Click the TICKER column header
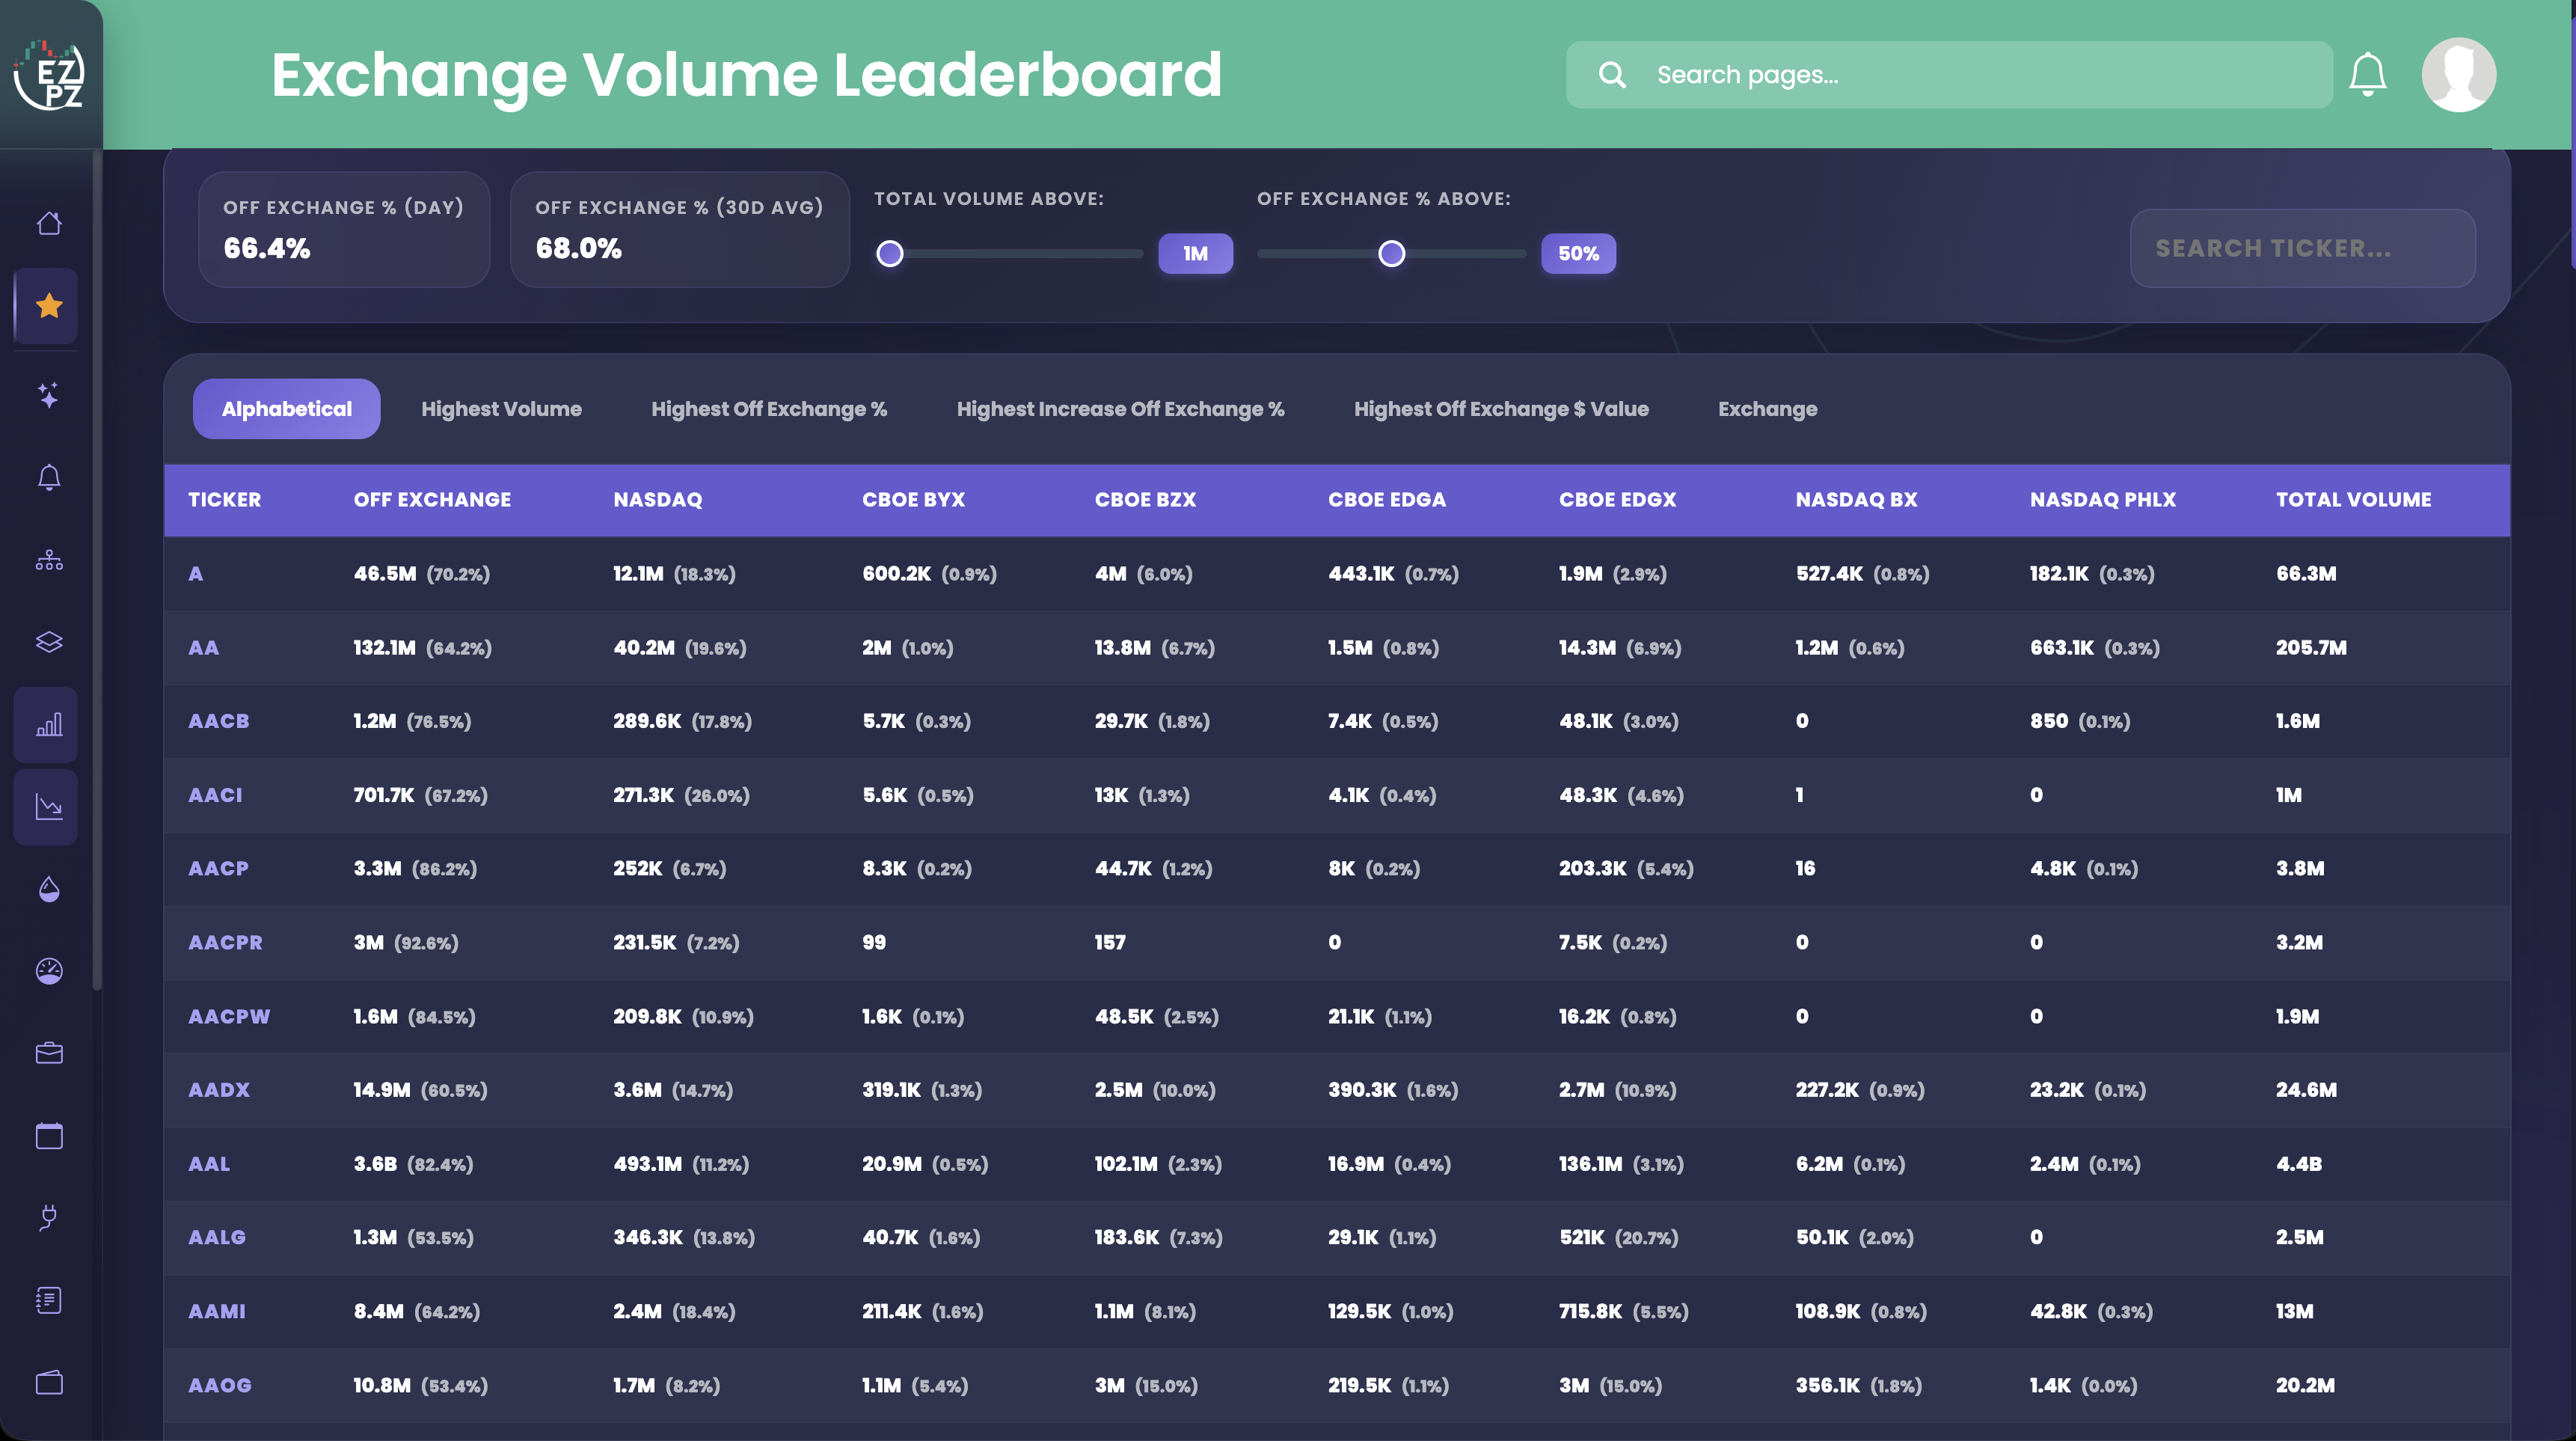The height and width of the screenshot is (1441, 2576). coord(225,500)
